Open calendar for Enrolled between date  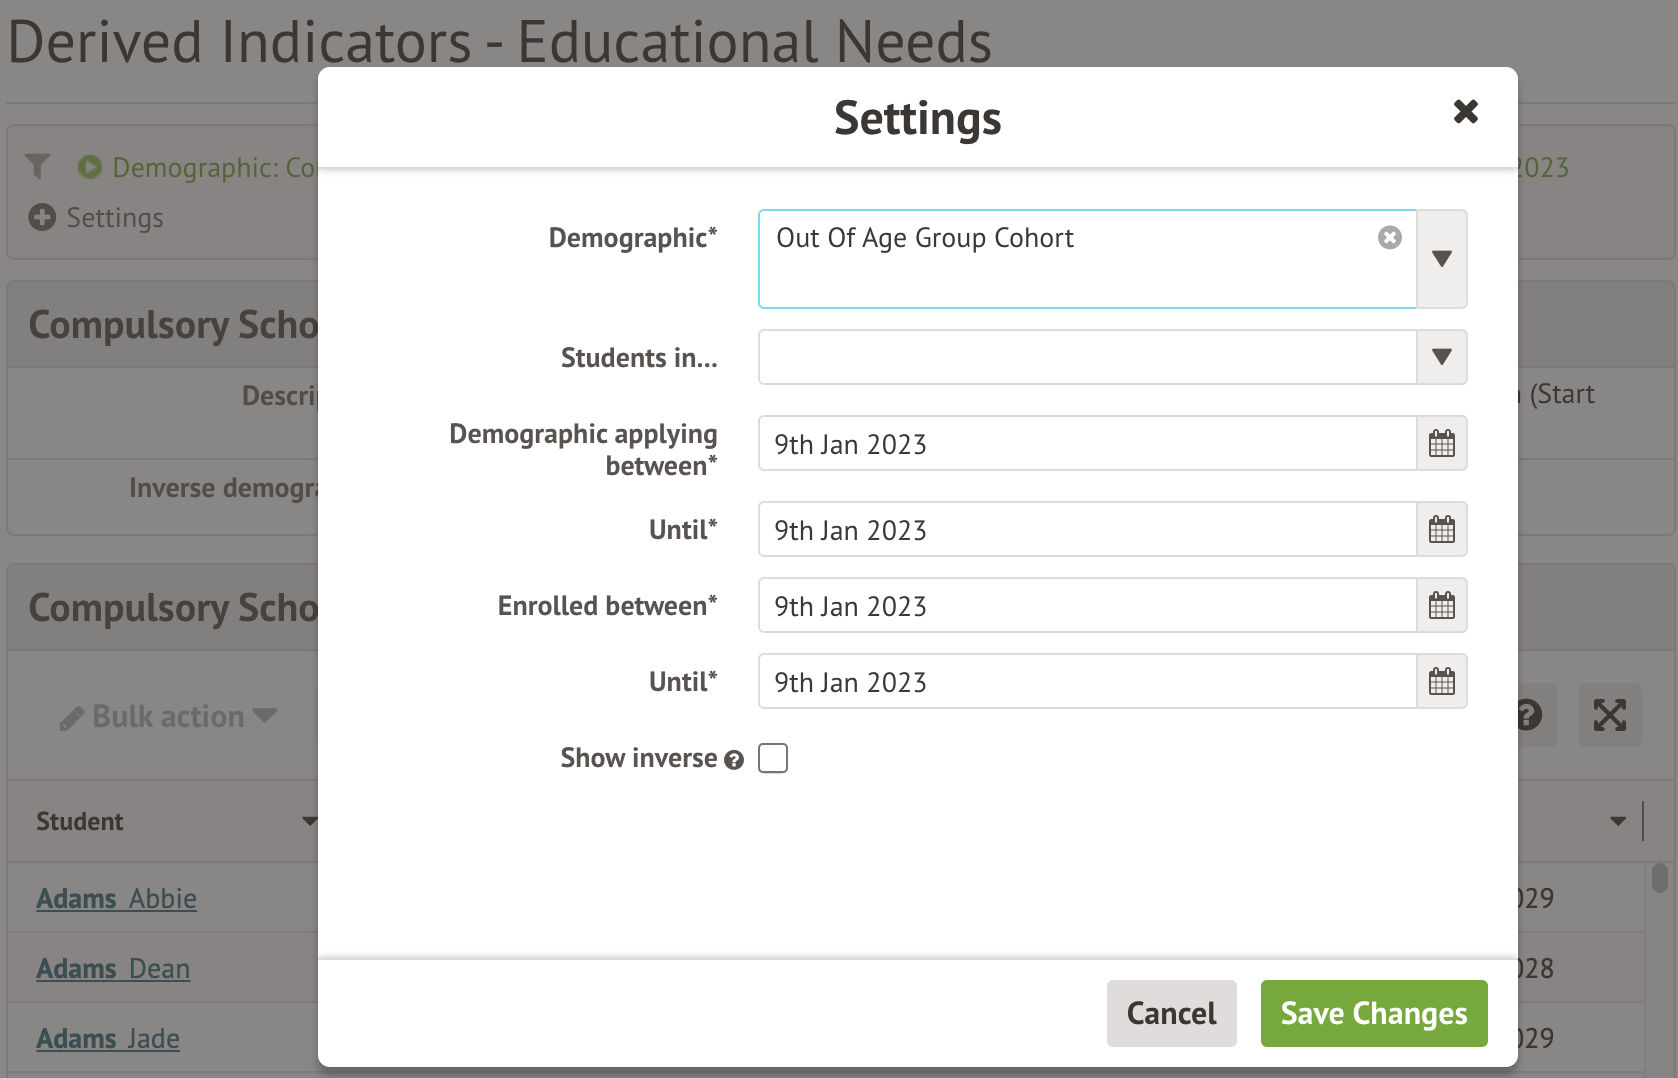1441,606
